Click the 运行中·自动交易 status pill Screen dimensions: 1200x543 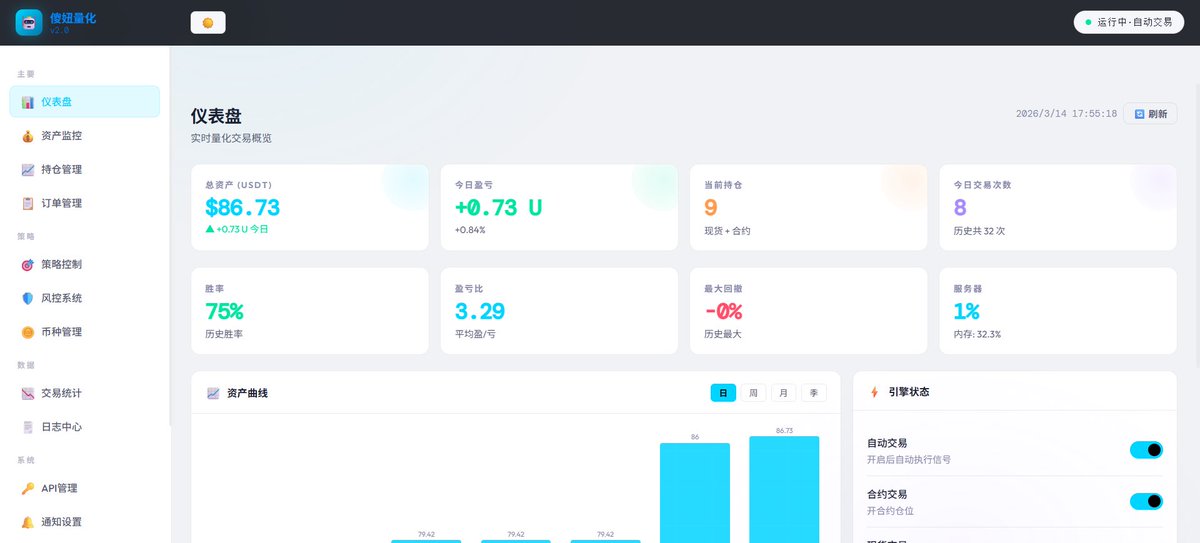[x=1128, y=22]
